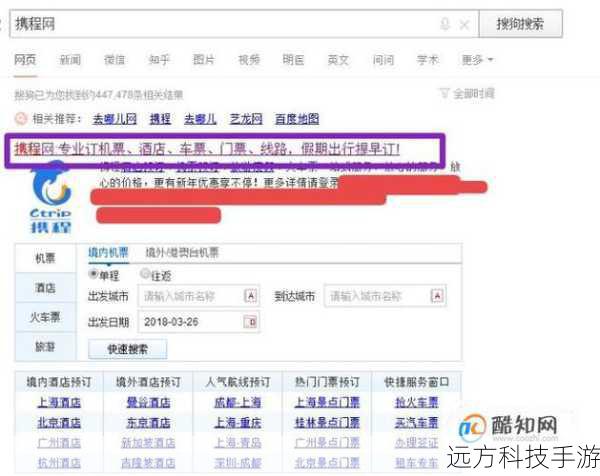Click the microphone voice search icon

(x=445, y=24)
